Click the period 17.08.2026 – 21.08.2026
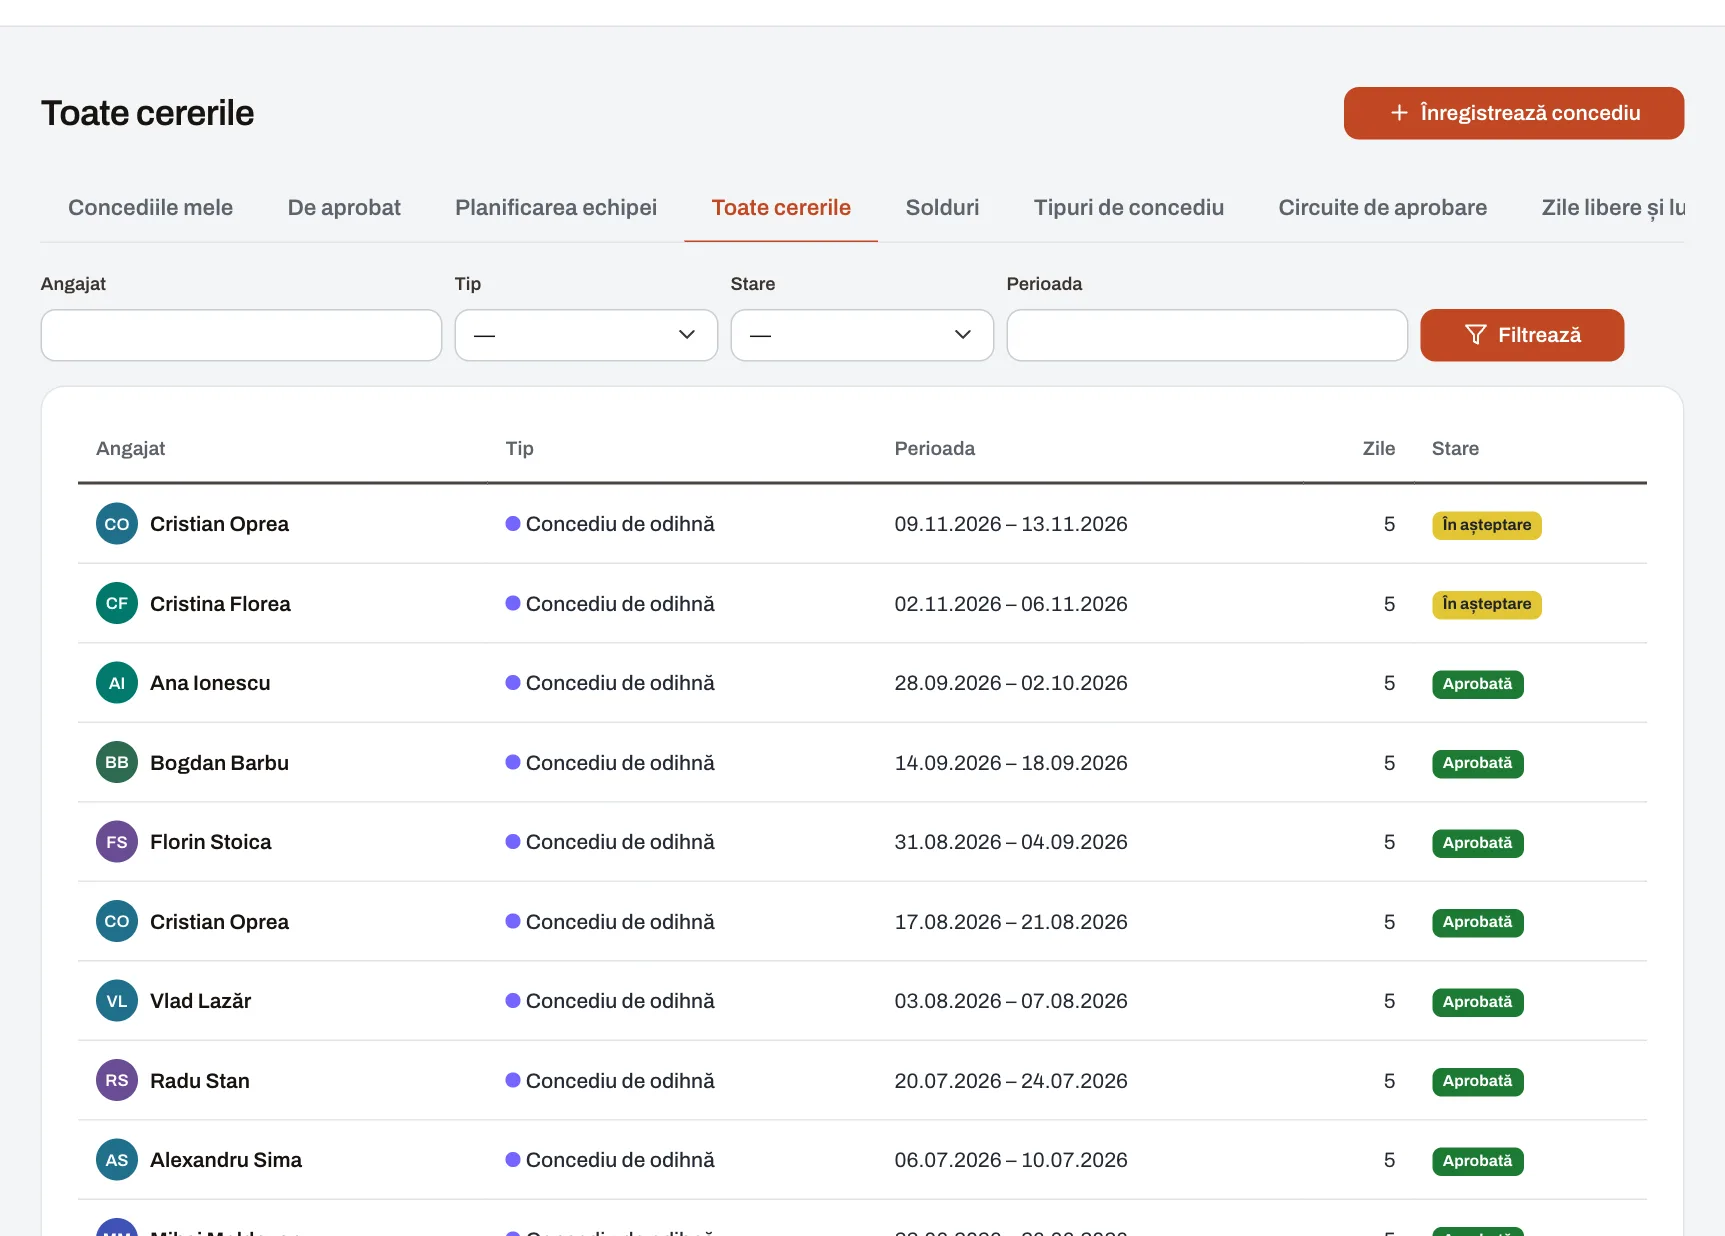This screenshot has height=1236, width=1725. click(1011, 922)
